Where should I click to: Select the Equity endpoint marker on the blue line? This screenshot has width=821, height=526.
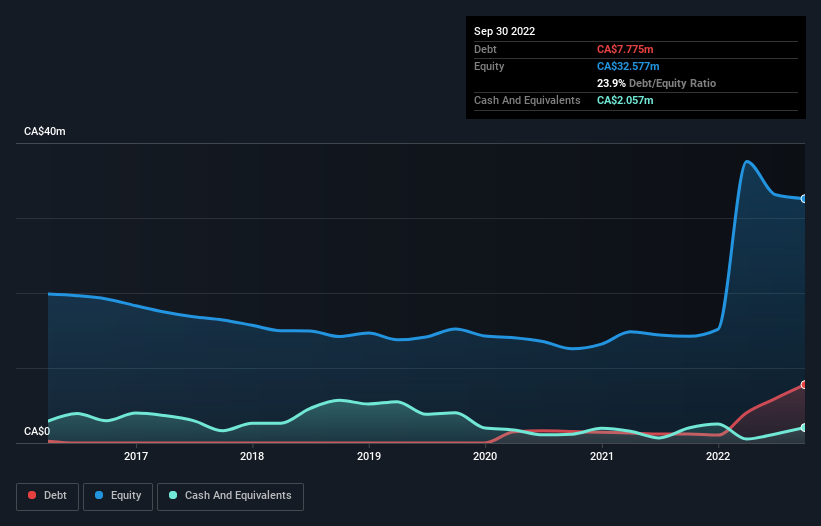[x=804, y=199]
